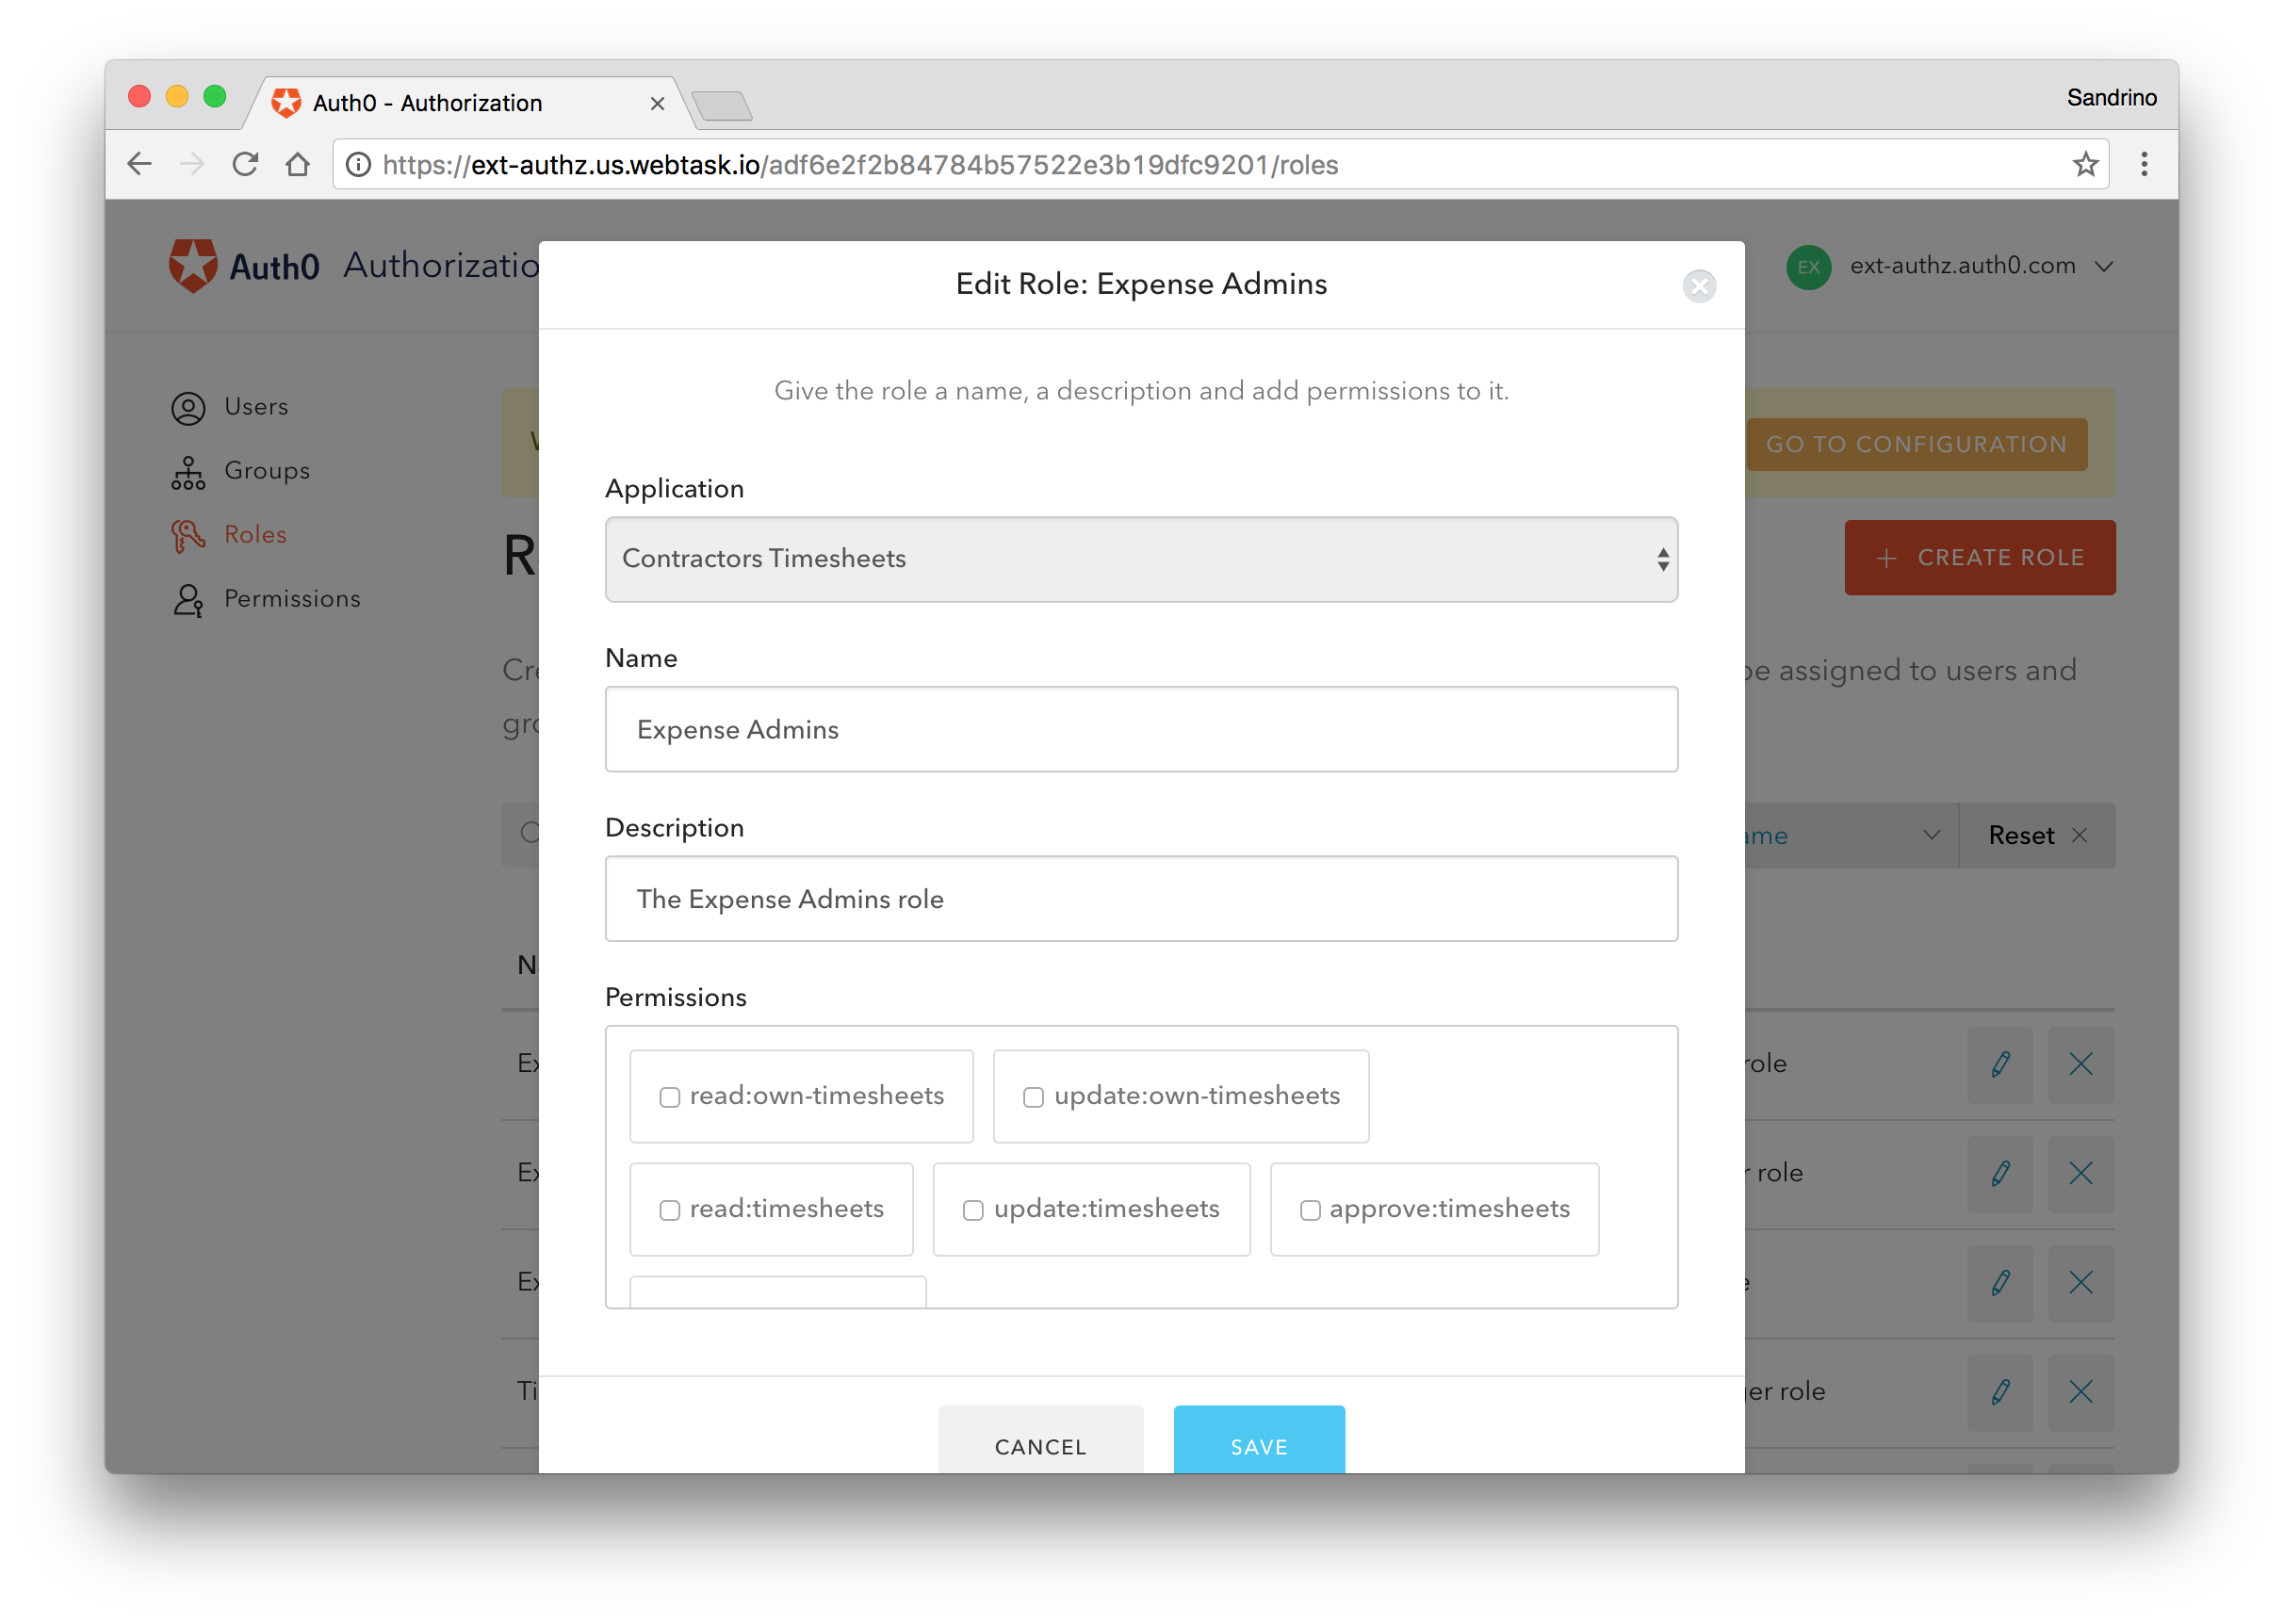Check the read:own-timesheets permission
This screenshot has height=1624, width=2284.
[670, 1097]
